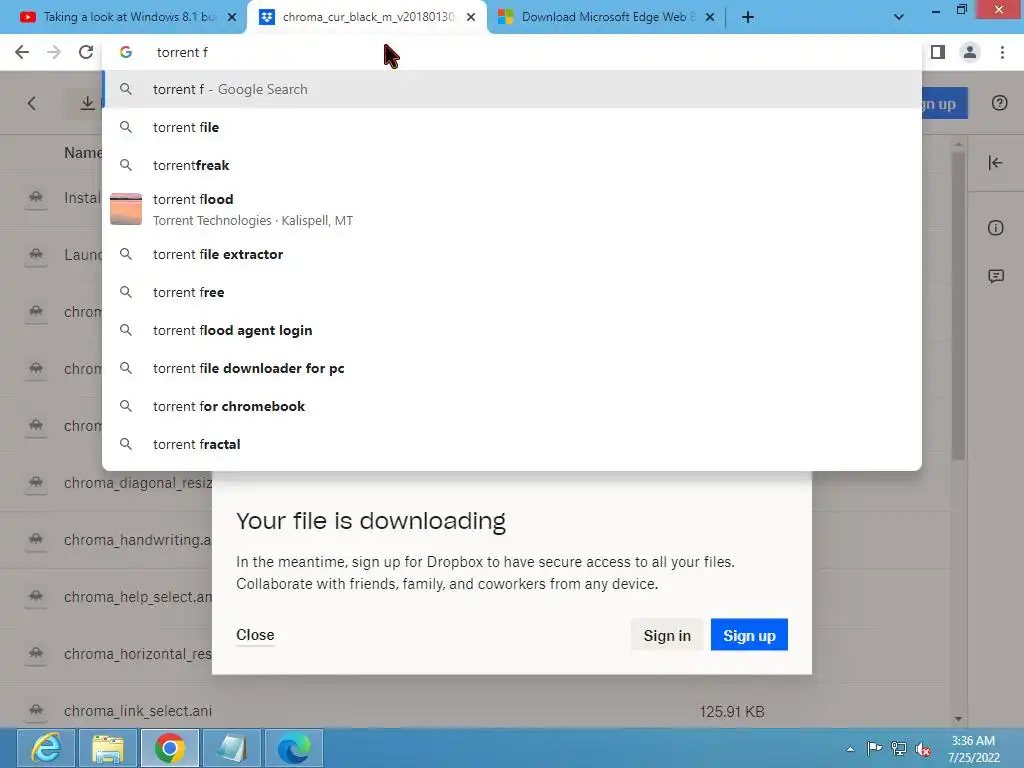Click the muted volume tray icon
This screenshot has width=1024, height=768.
[x=923, y=749]
